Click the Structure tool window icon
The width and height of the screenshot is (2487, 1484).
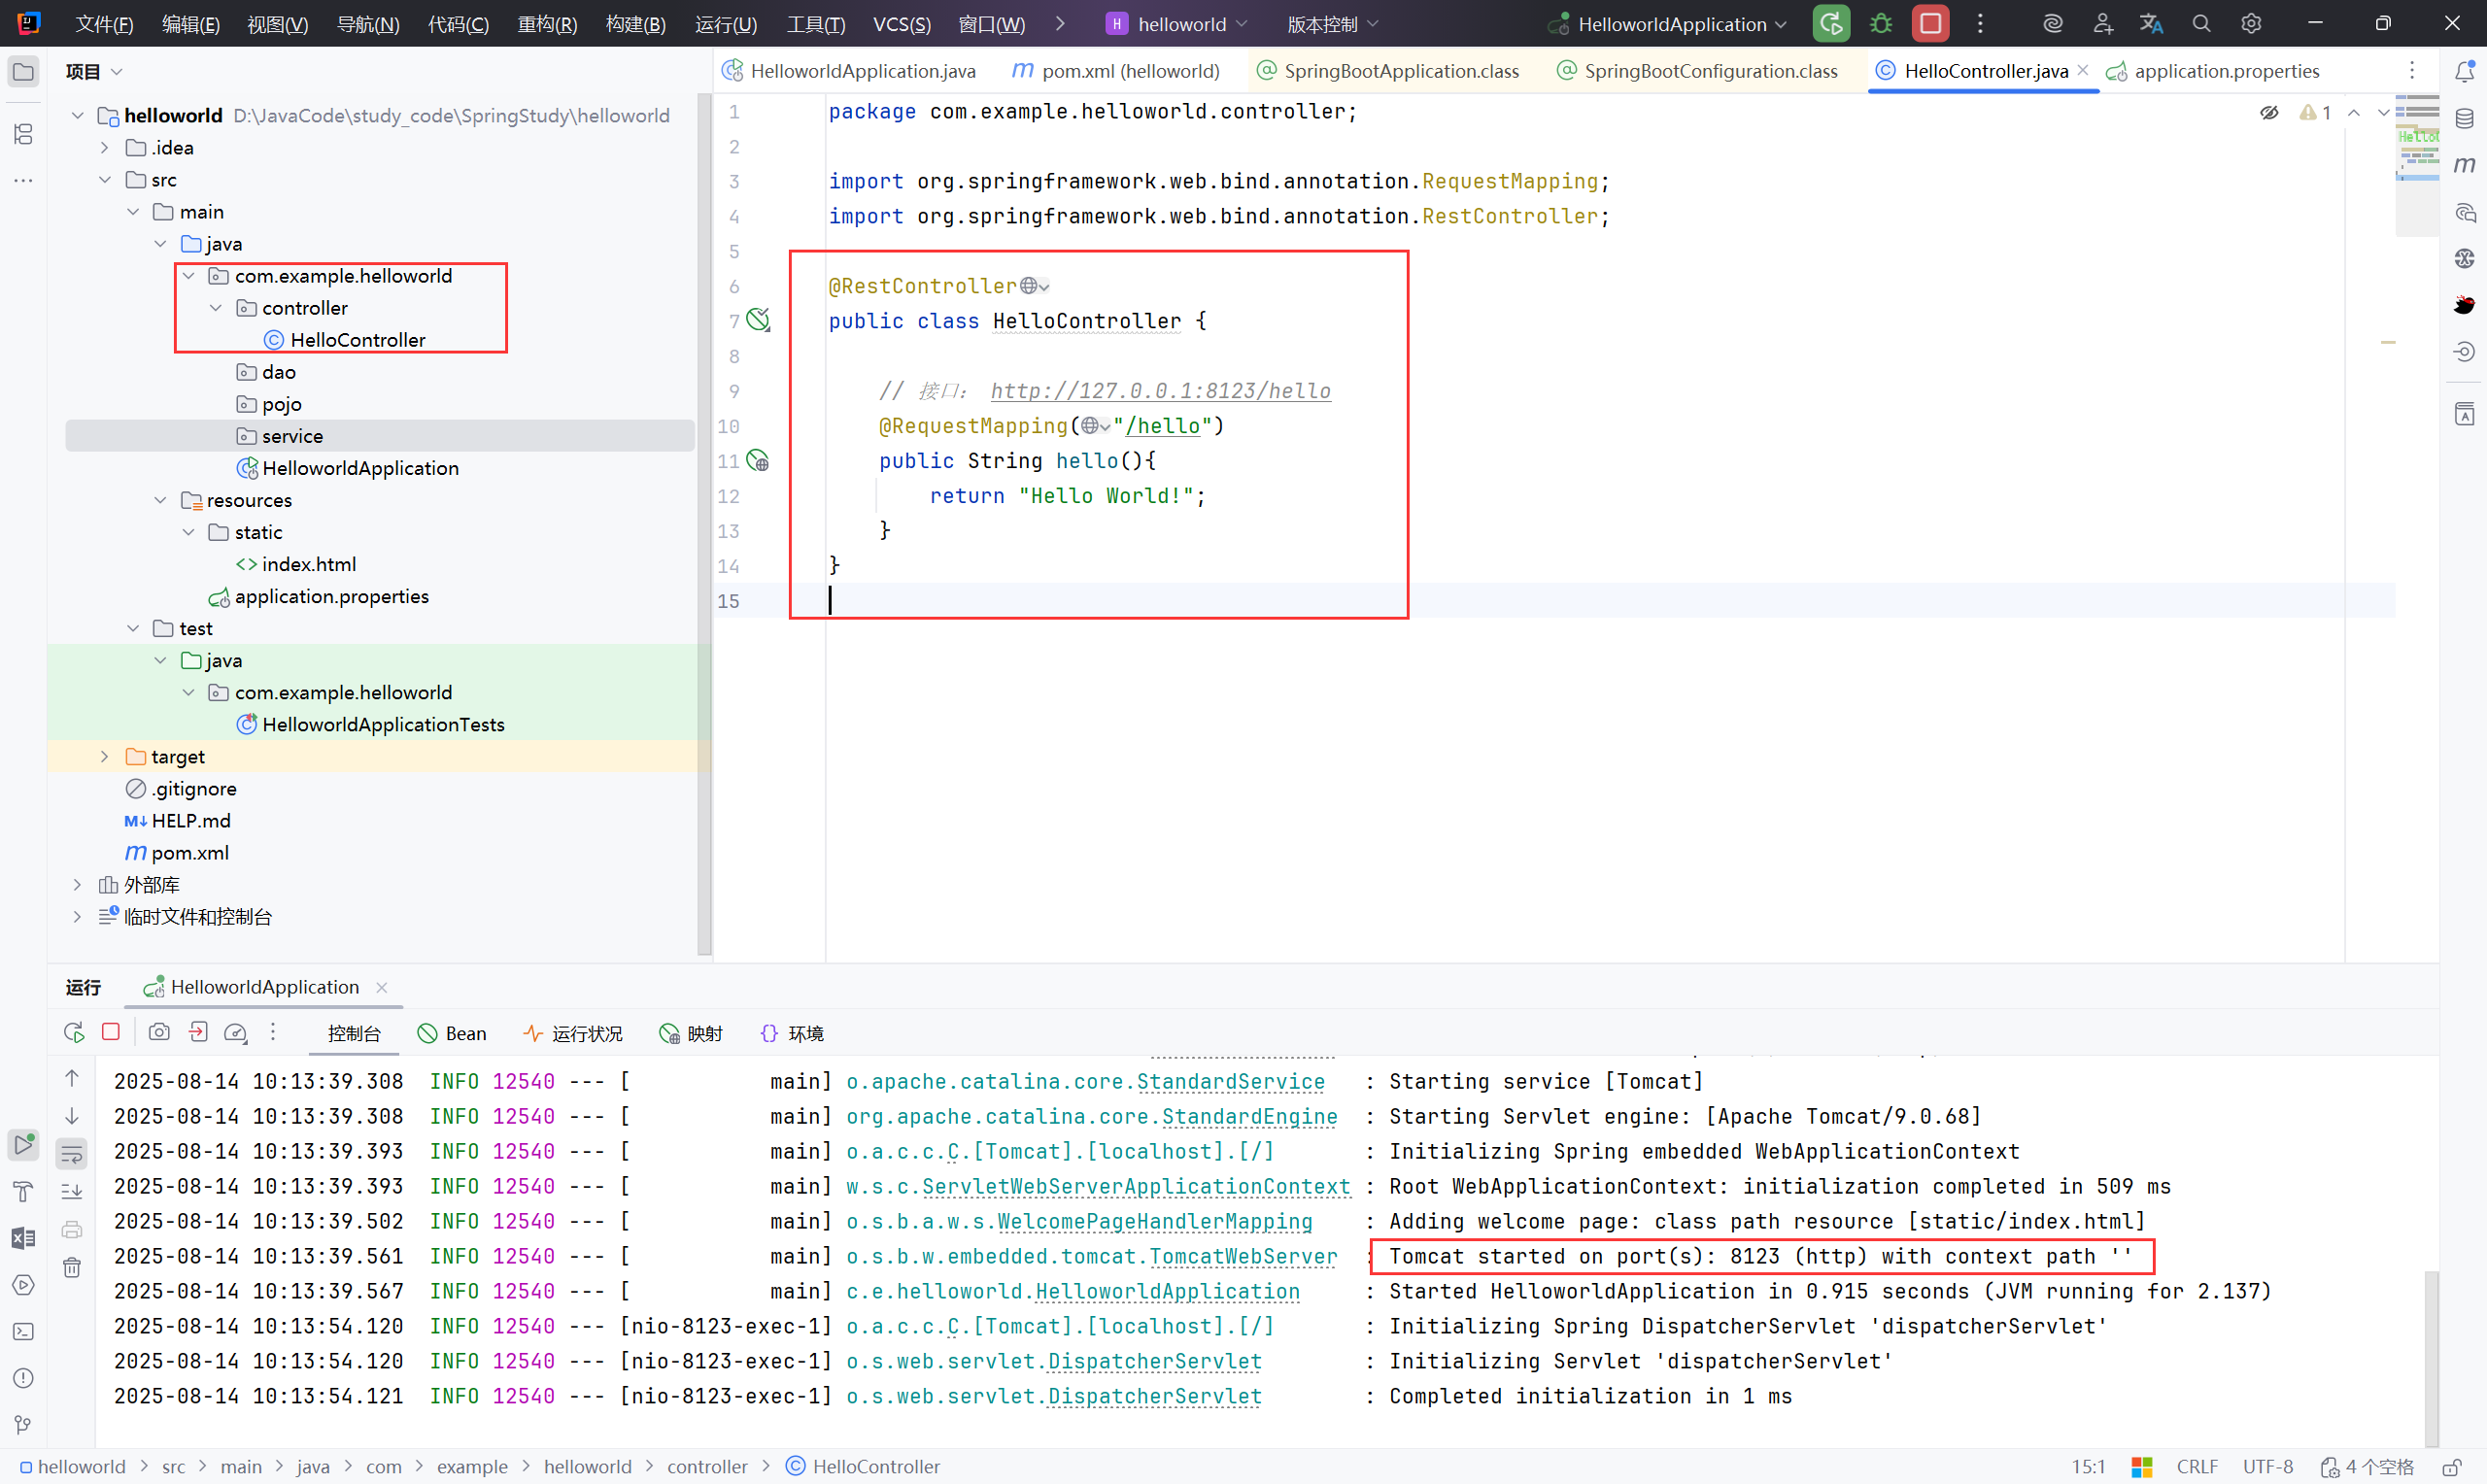point(24,134)
